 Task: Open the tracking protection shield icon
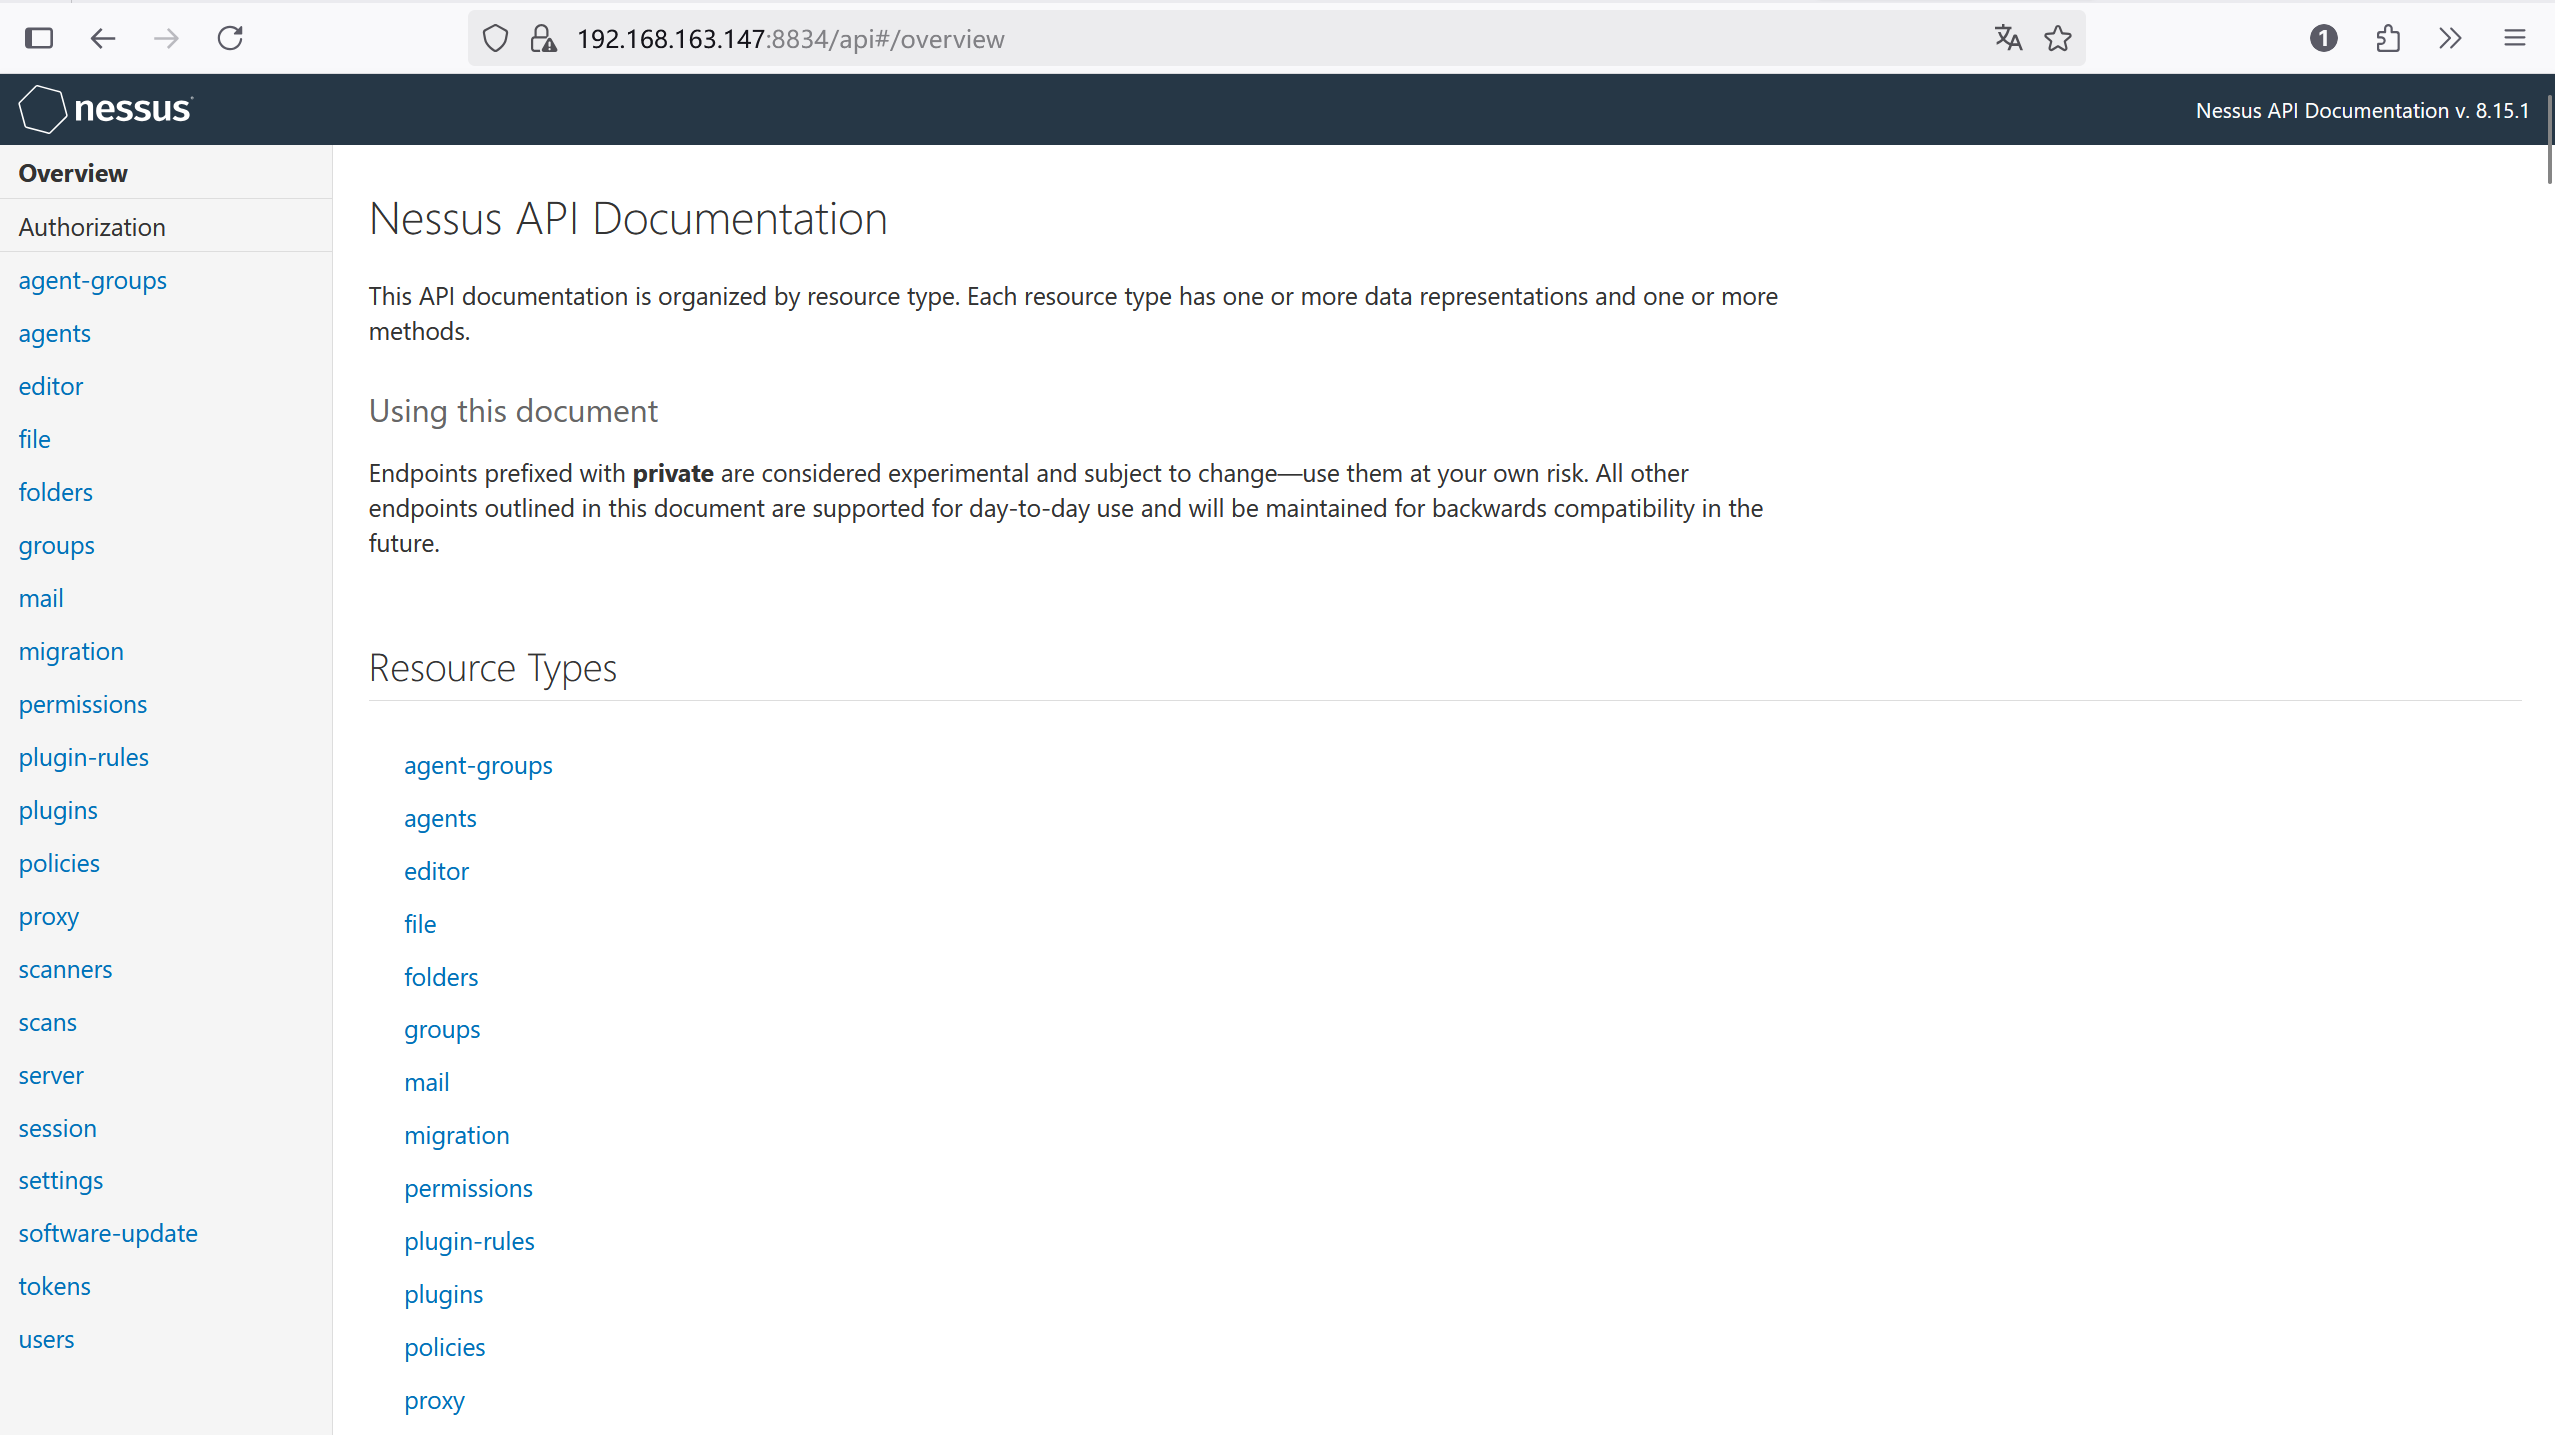click(x=495, y=39)
